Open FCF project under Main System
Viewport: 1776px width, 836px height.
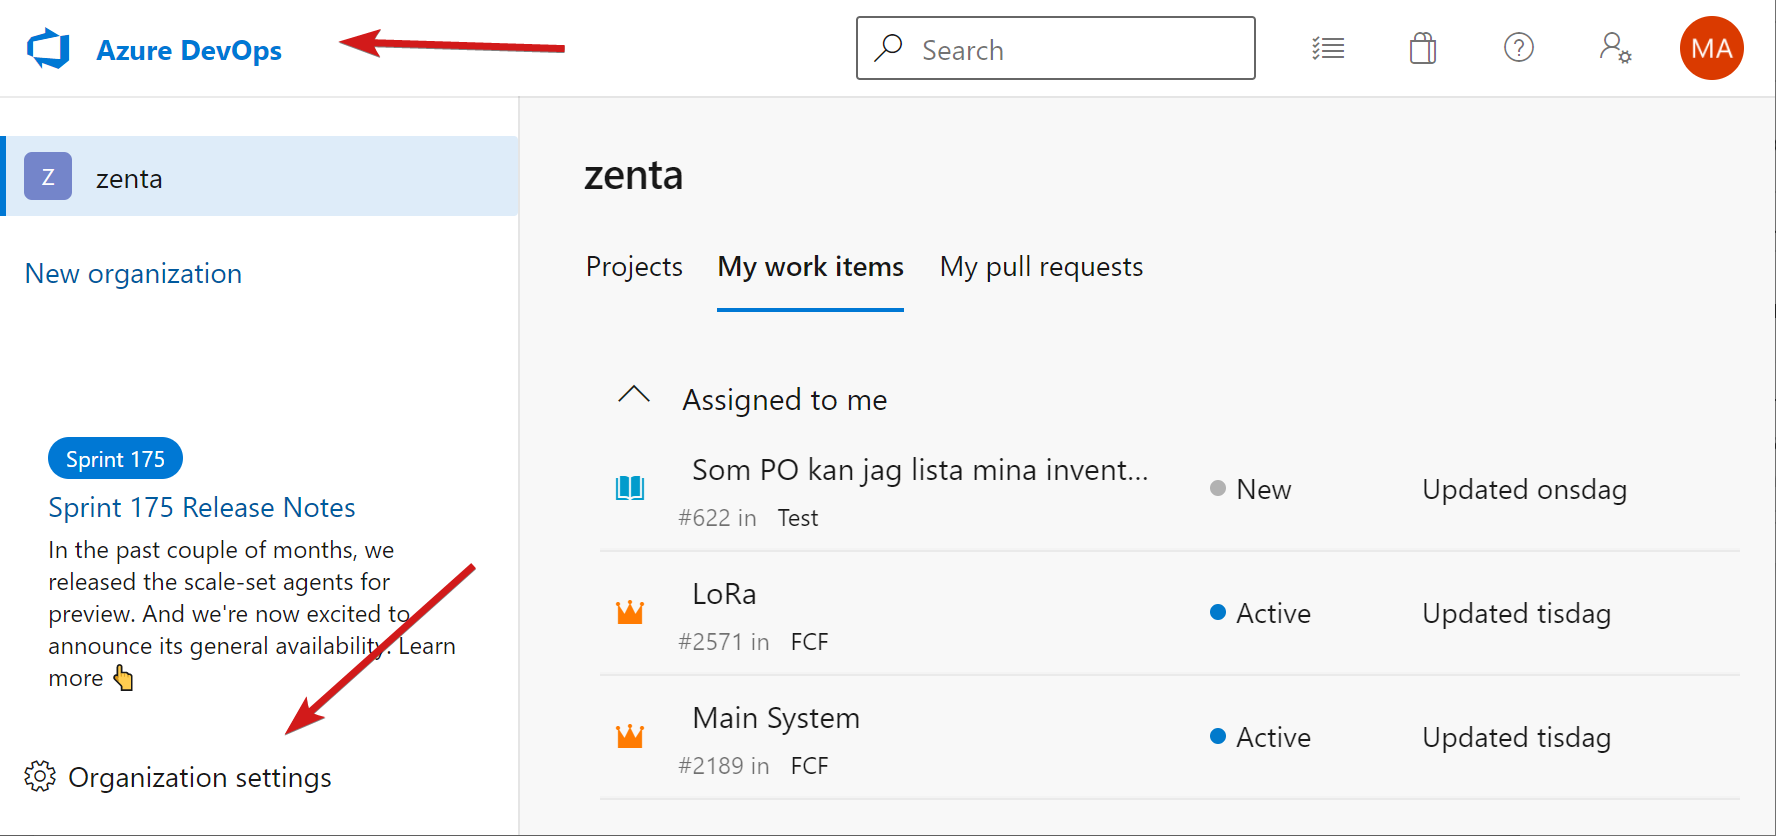(x=809, y=766)
